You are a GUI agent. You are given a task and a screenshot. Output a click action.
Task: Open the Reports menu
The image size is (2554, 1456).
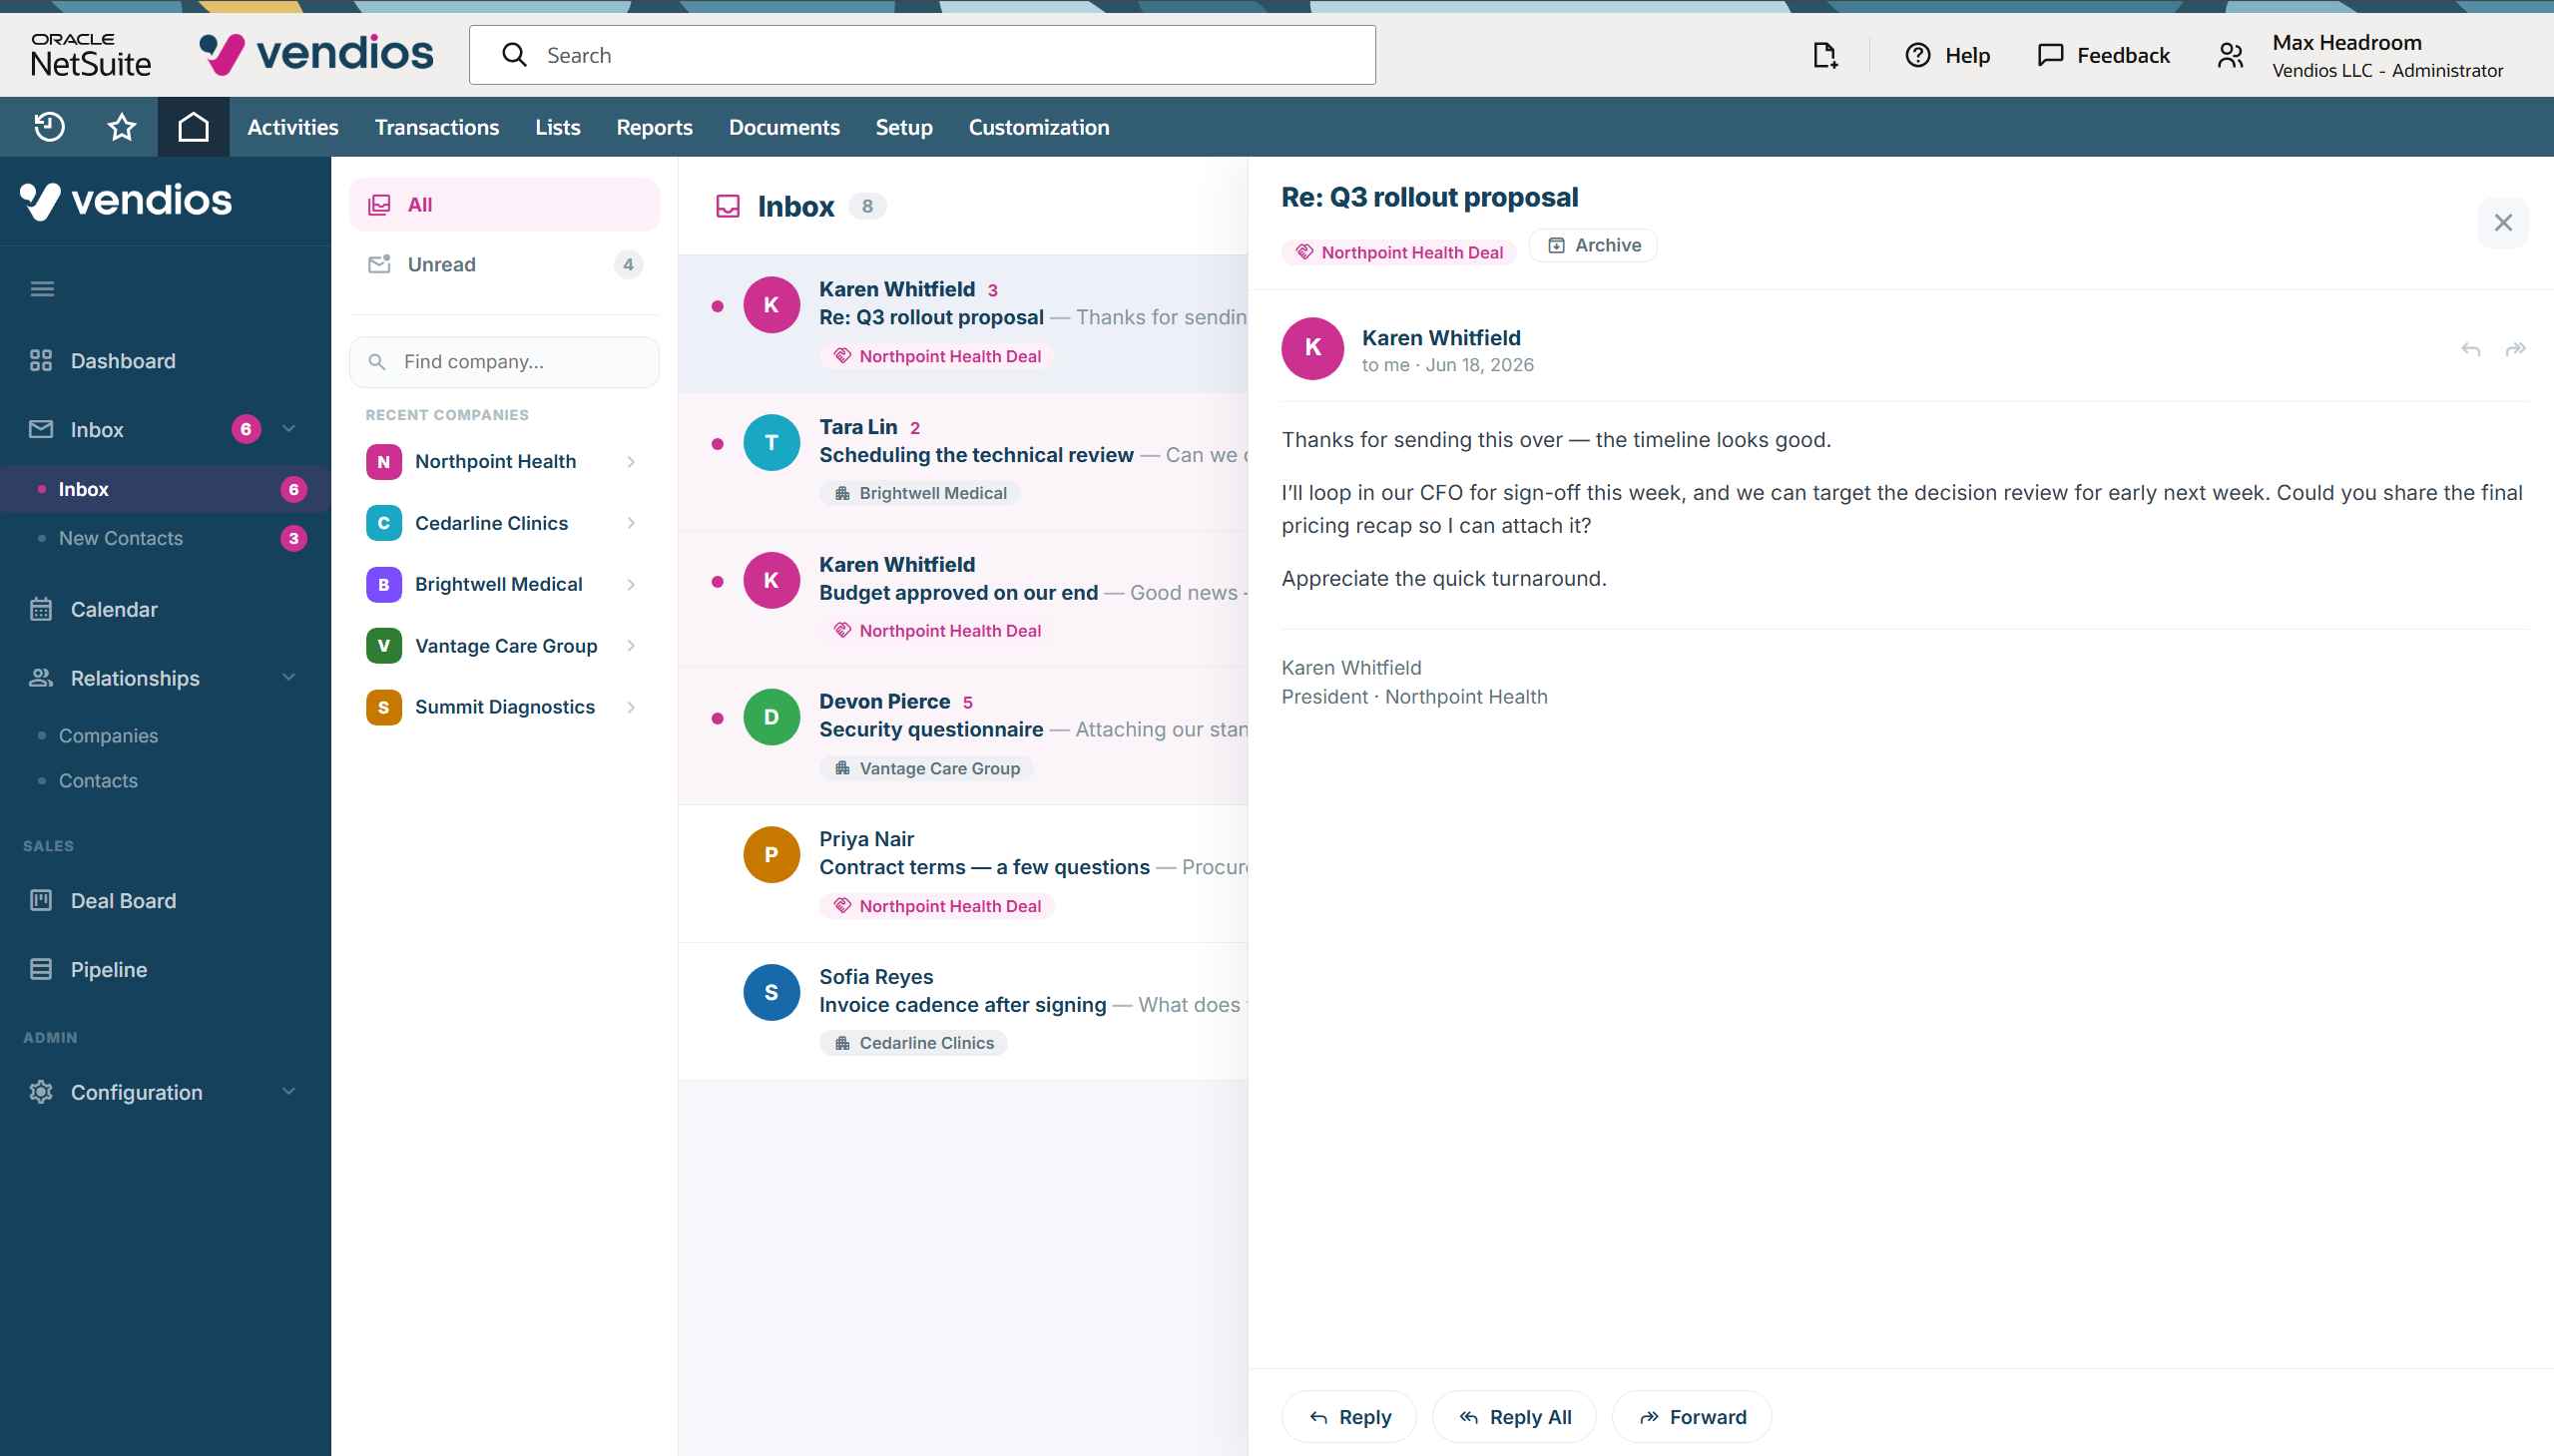coord(654,127)
